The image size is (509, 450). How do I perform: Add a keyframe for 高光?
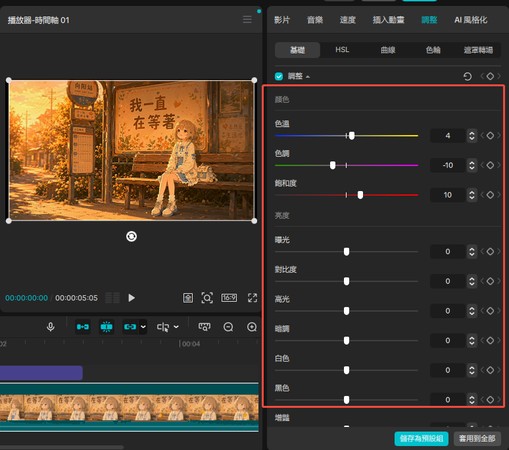coord(490,311)
